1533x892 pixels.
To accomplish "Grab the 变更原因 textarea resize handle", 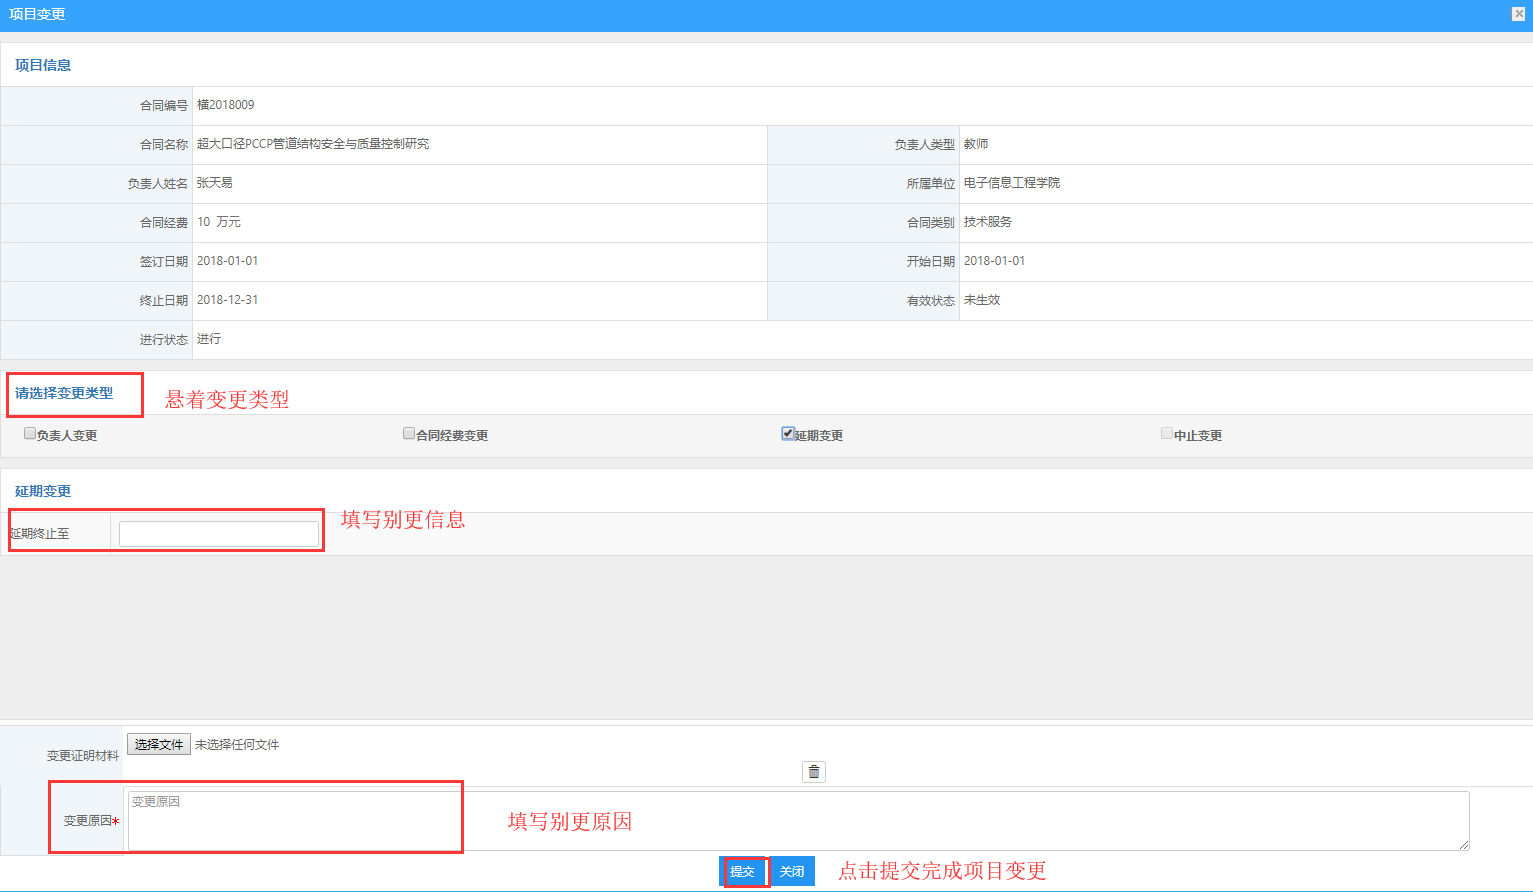I will tap(1464, 845).
